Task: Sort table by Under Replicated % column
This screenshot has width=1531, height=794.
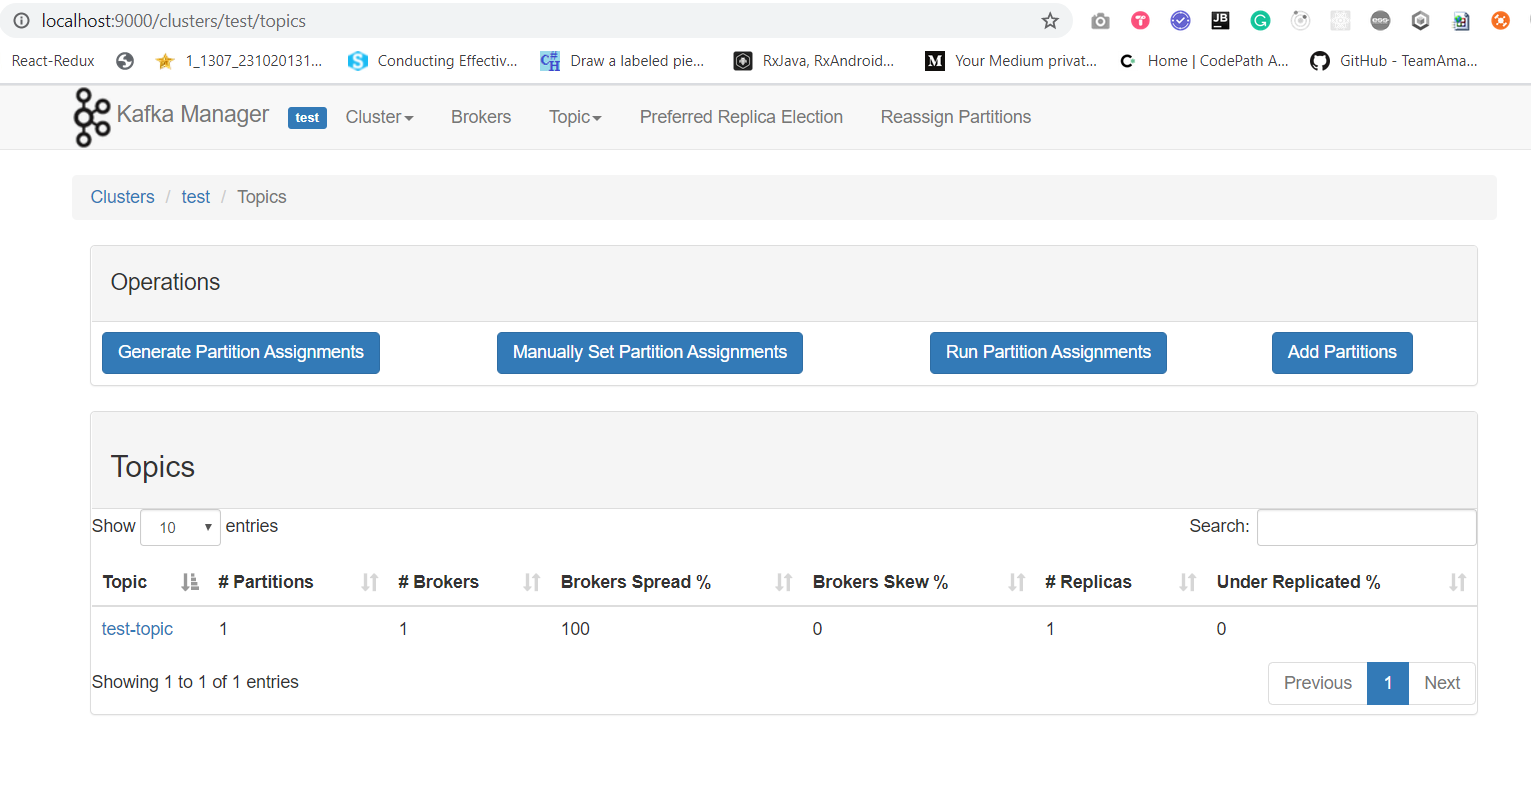Action: tap(1342, 582)
